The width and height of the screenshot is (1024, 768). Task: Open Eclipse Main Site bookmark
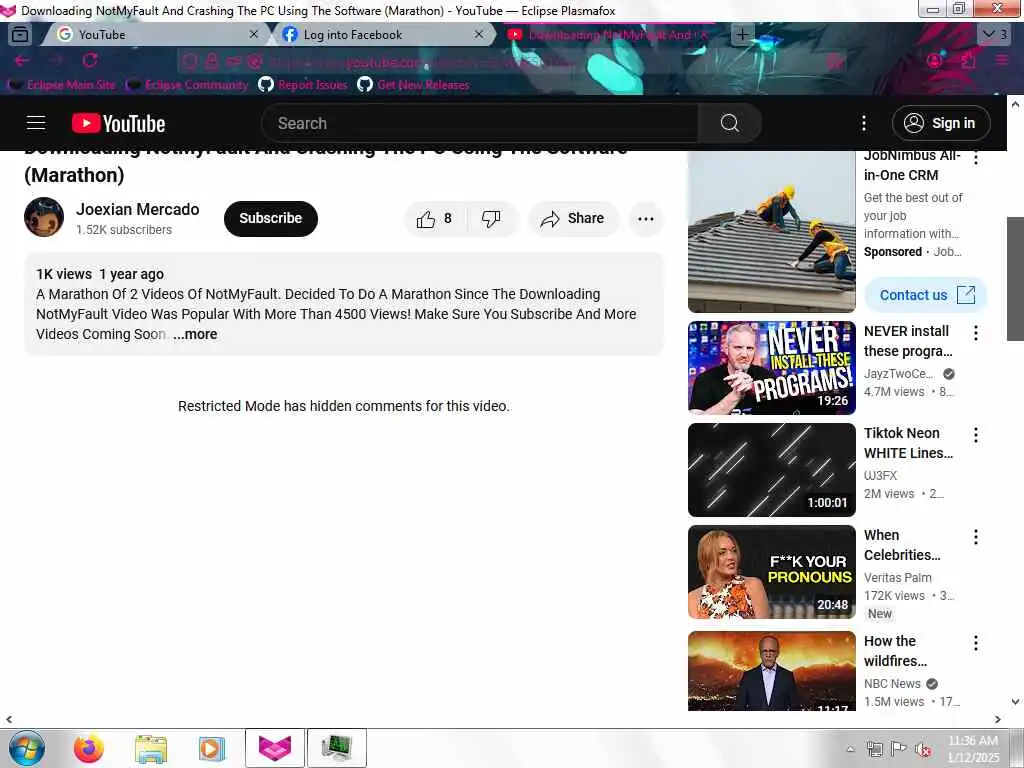63,85
